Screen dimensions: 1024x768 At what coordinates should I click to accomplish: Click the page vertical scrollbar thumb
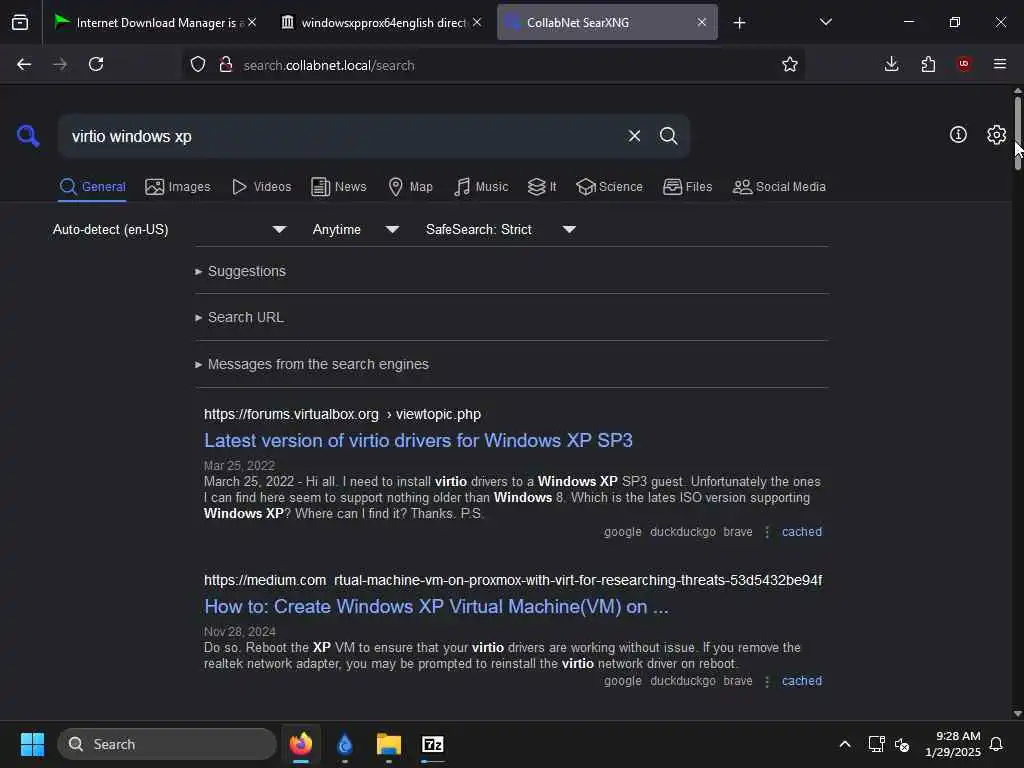tap(1017, 134)
